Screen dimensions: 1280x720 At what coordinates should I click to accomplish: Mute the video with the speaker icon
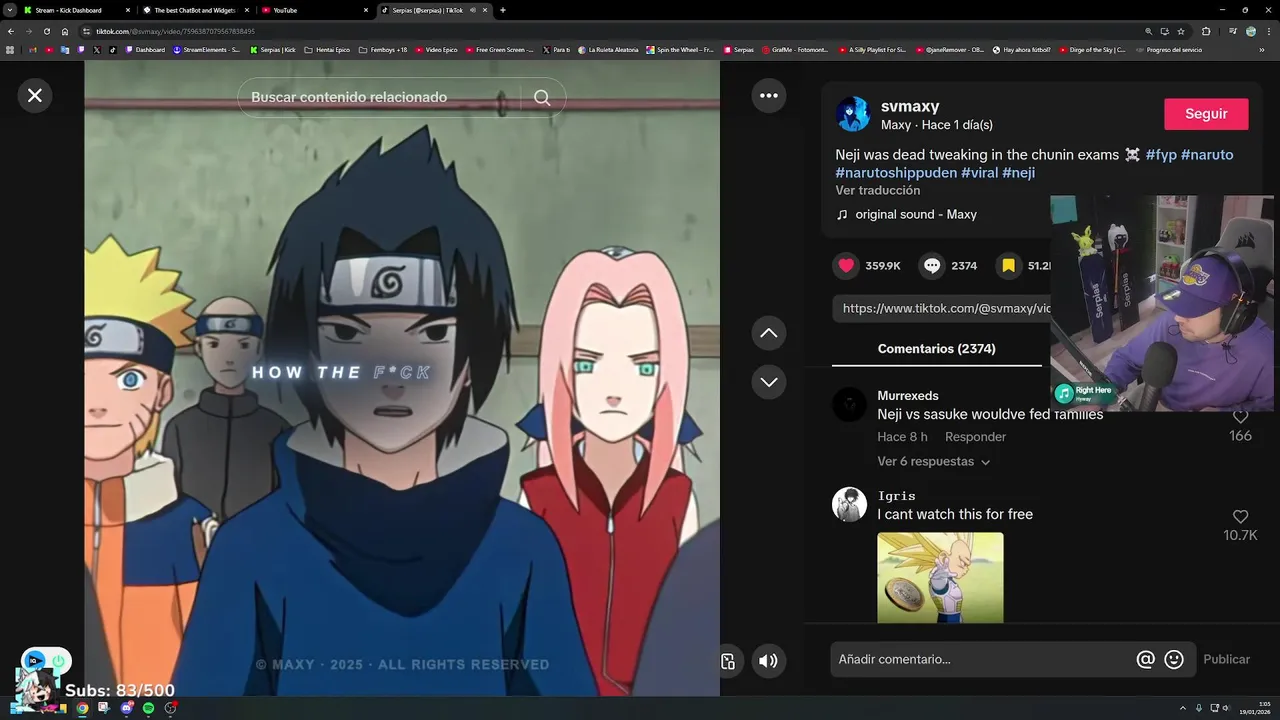pyautogui.click(x=768, y=661)
